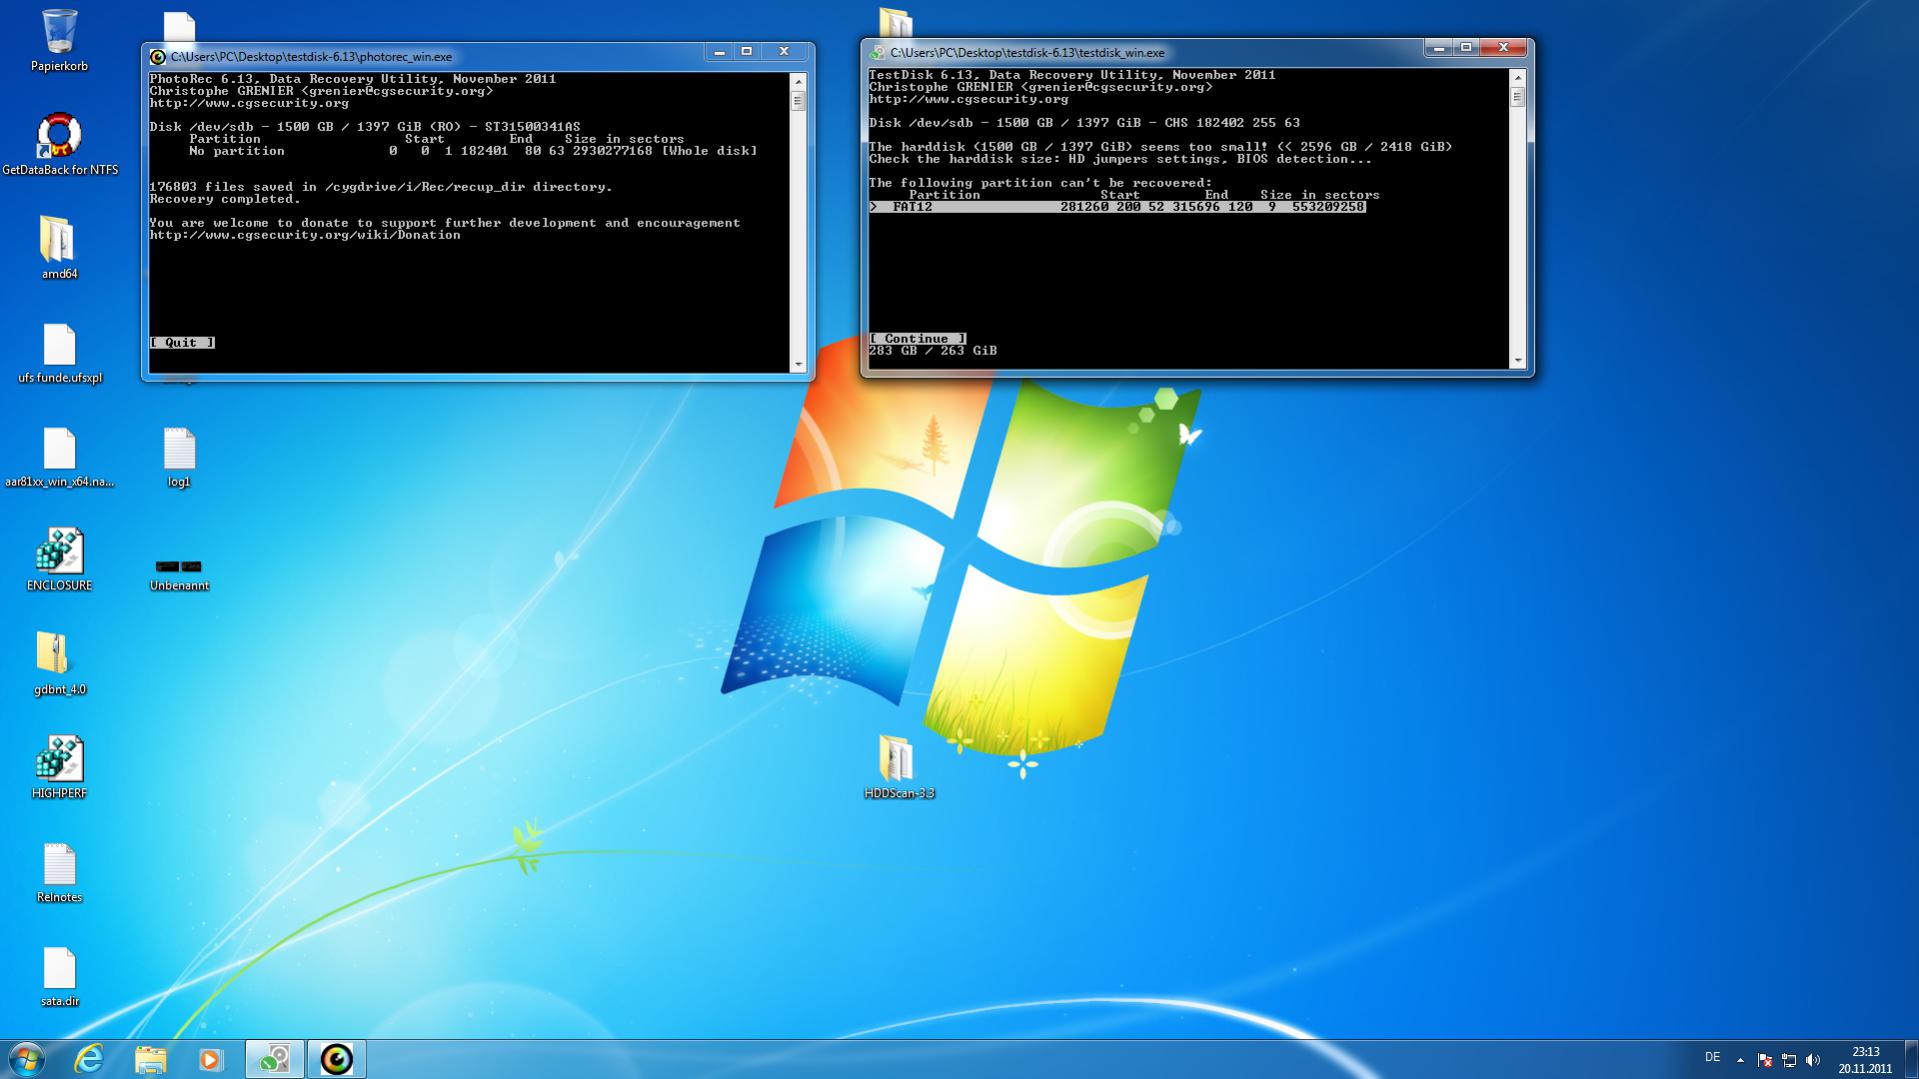Open the volume speaker tray icon

pos(1813,1060)
